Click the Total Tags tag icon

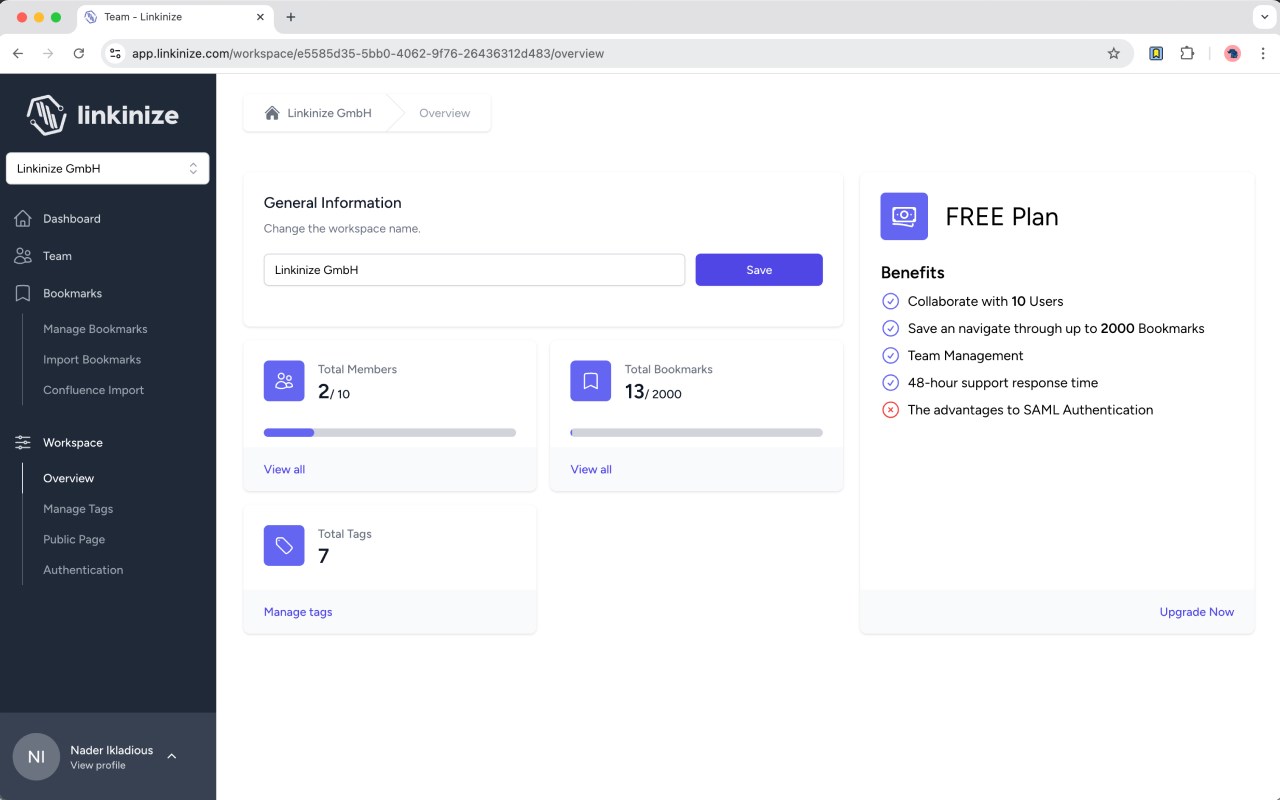pyautogui.click(x=284, y=546)
